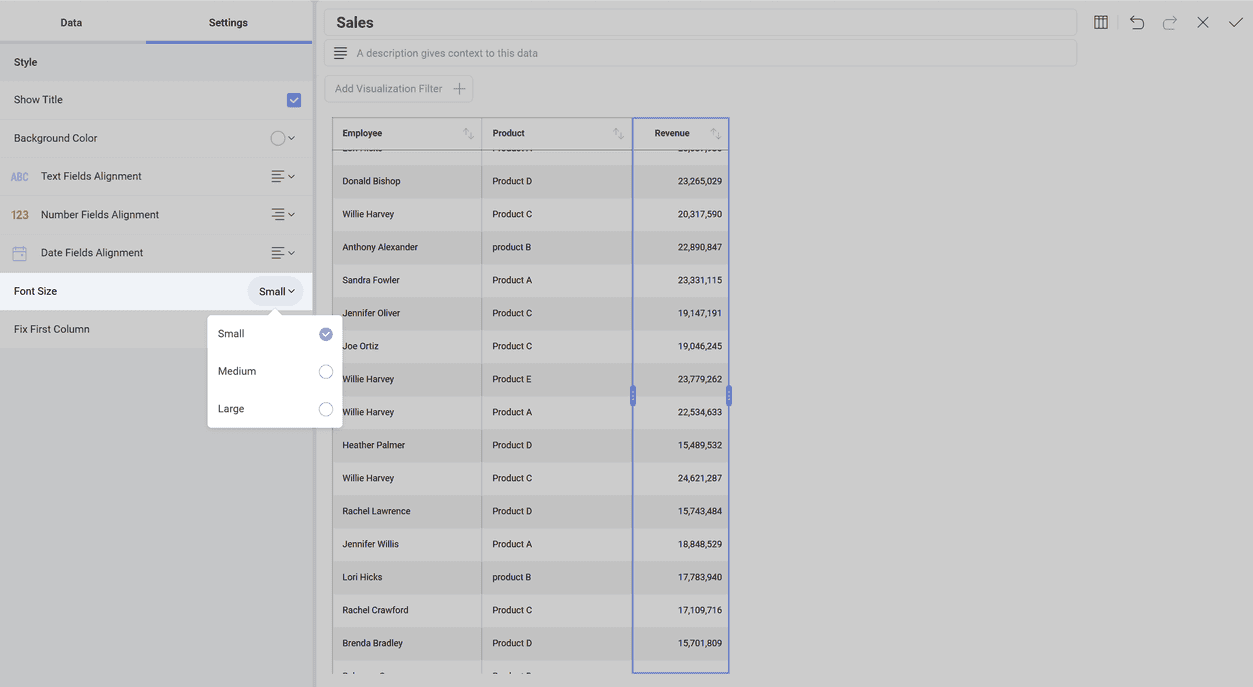1253x687 pixels.
Task: Click the Jennifer Oliver cell
Action: click(x=407, y=313)
